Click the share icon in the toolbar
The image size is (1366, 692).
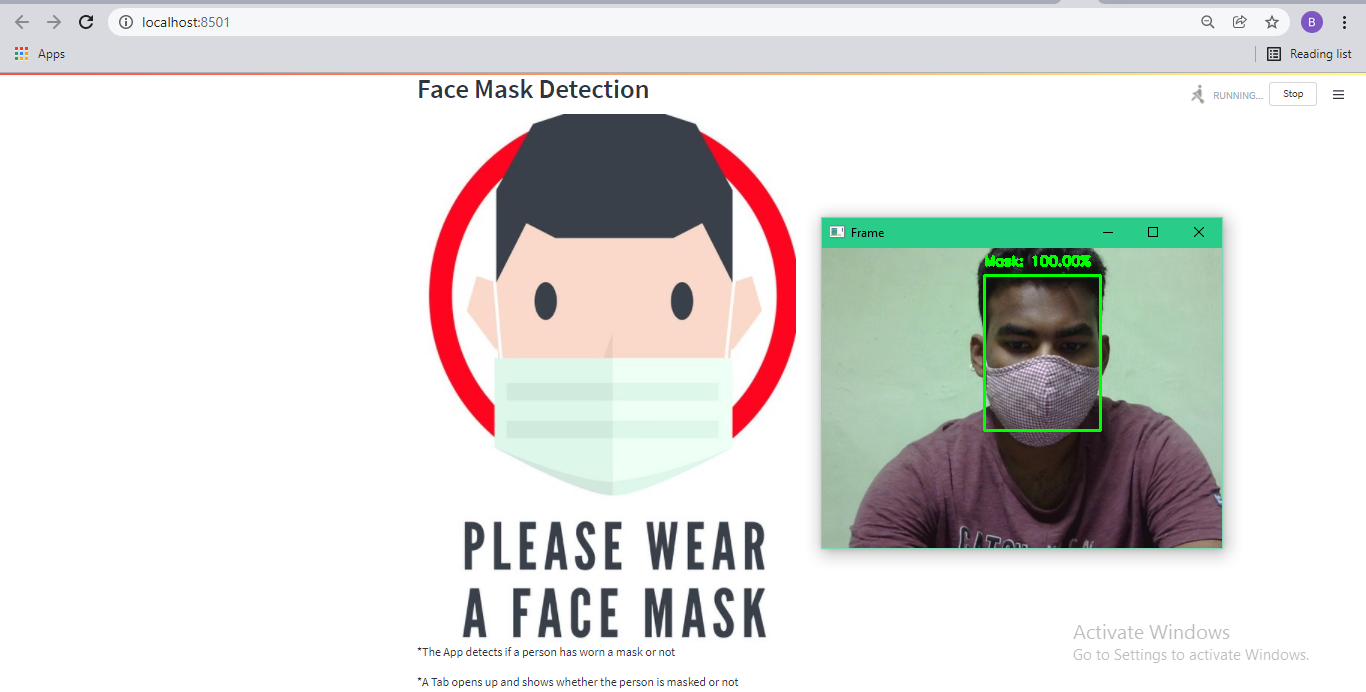tap(1239, 21)
